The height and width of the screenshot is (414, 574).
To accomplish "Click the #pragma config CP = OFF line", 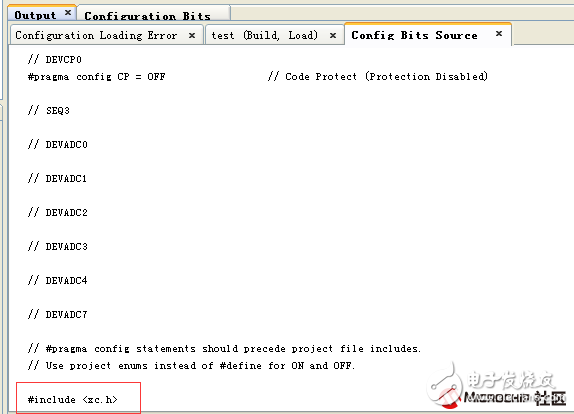I will [96, 77].
